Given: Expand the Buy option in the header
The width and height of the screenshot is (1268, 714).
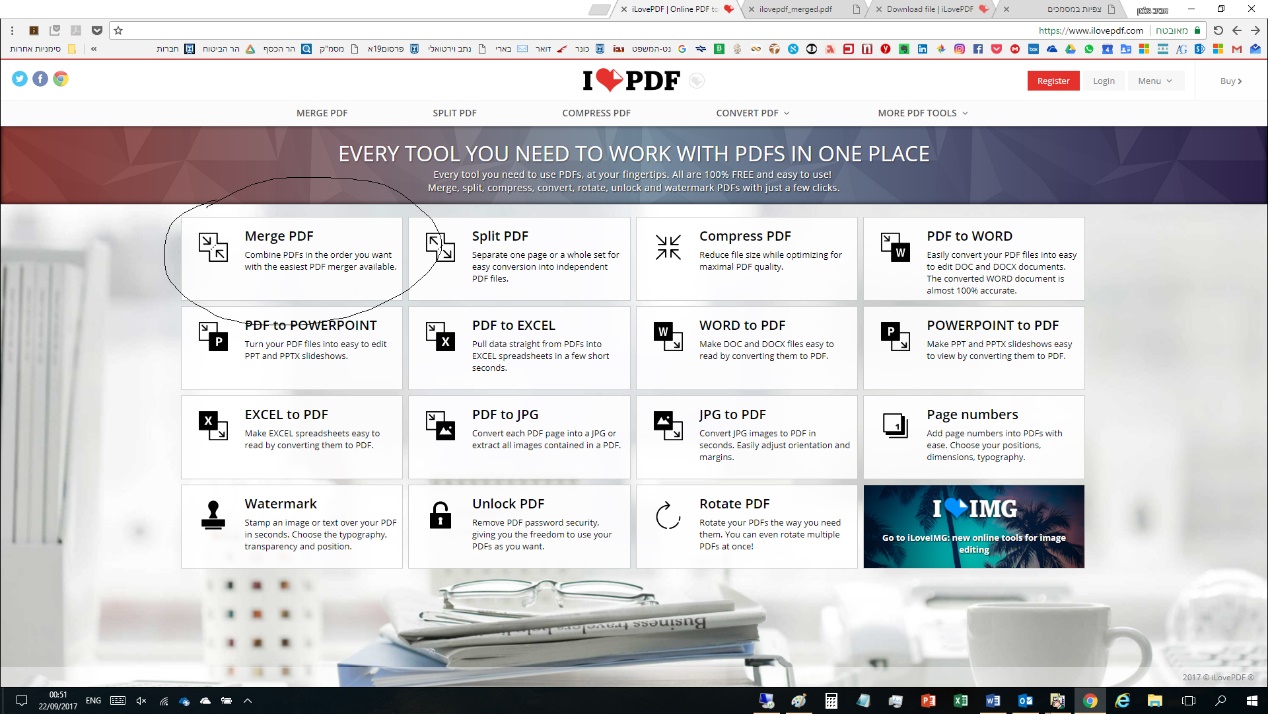Looking at the screenshot, I should pyautogui.click(x=1231, y=81).
